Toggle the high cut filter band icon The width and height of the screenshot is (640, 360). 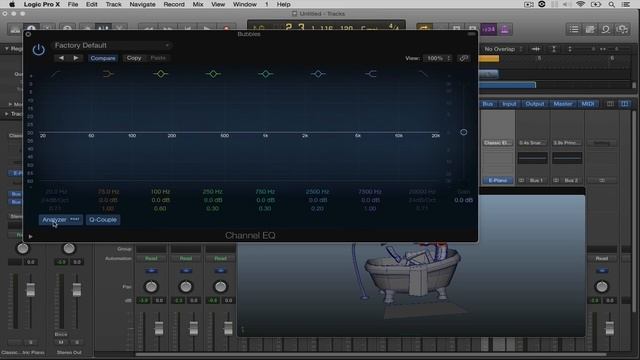click(x=423, y=74)
